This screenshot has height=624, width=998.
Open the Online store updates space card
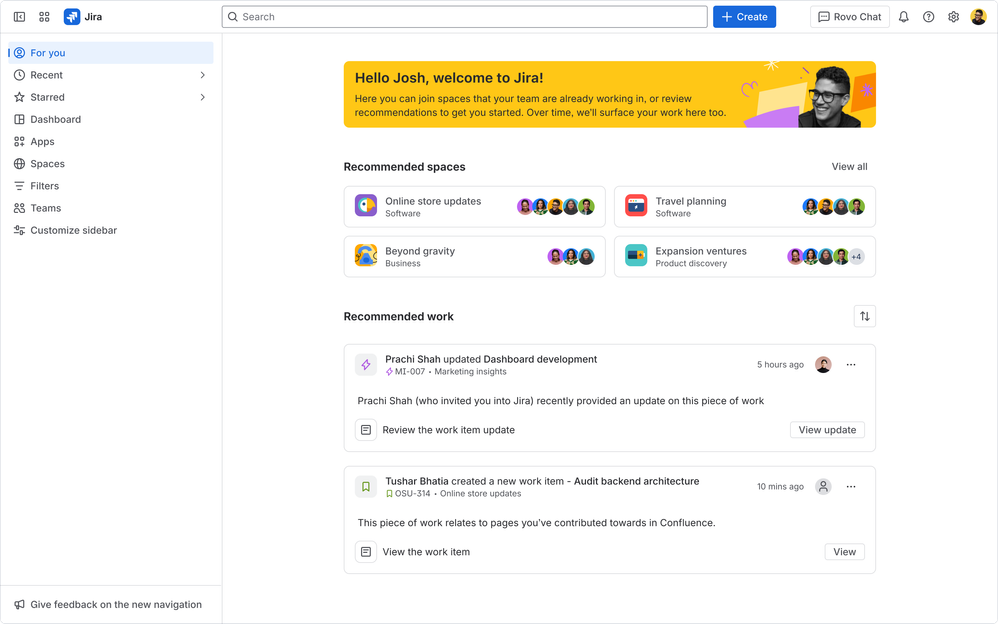click(x=474, y=206)
